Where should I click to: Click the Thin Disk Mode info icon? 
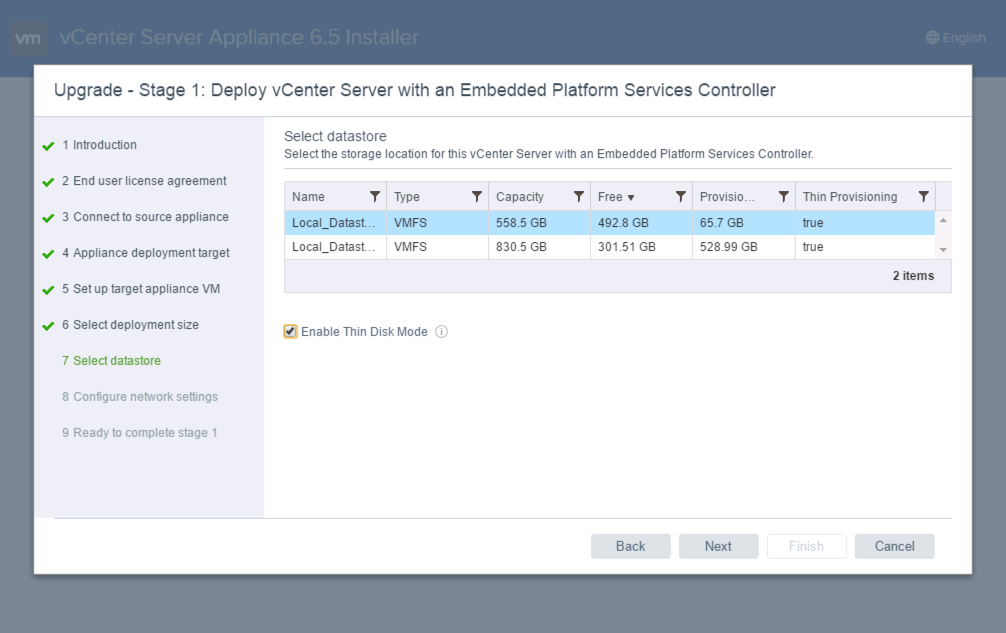pos(441,332)
